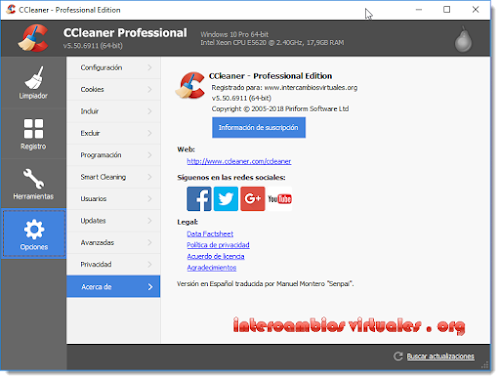Screen dimensions: 500x380
Task: Open the Programación options page
Action: 113,155
